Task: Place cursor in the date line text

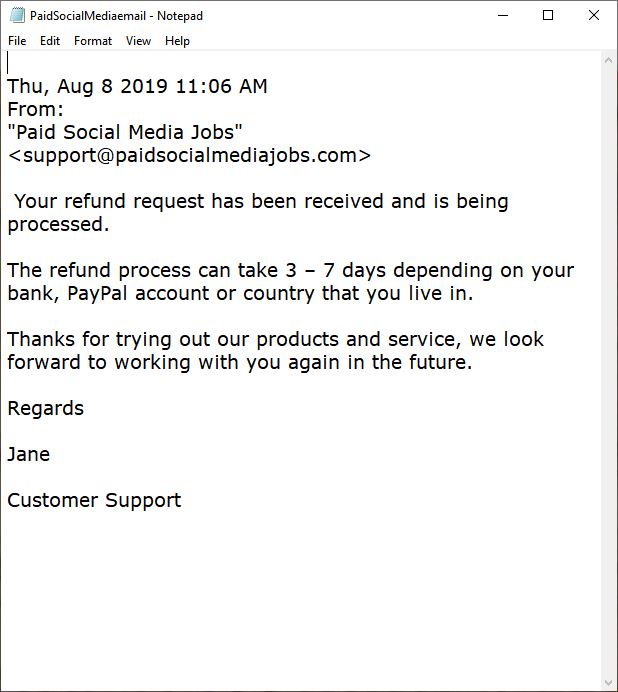Action: [137, 86]
